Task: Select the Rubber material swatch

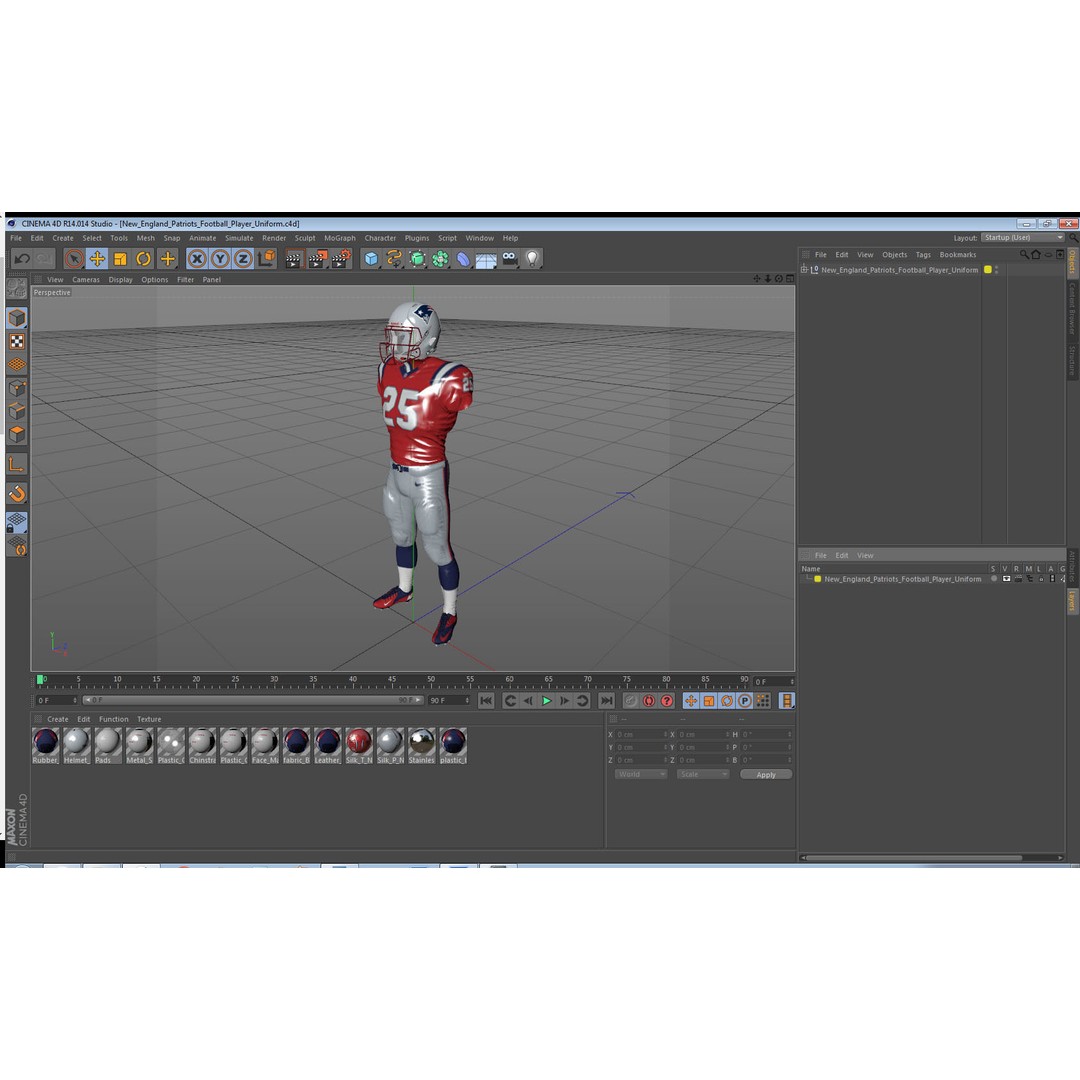Action: tap(45, 746)
